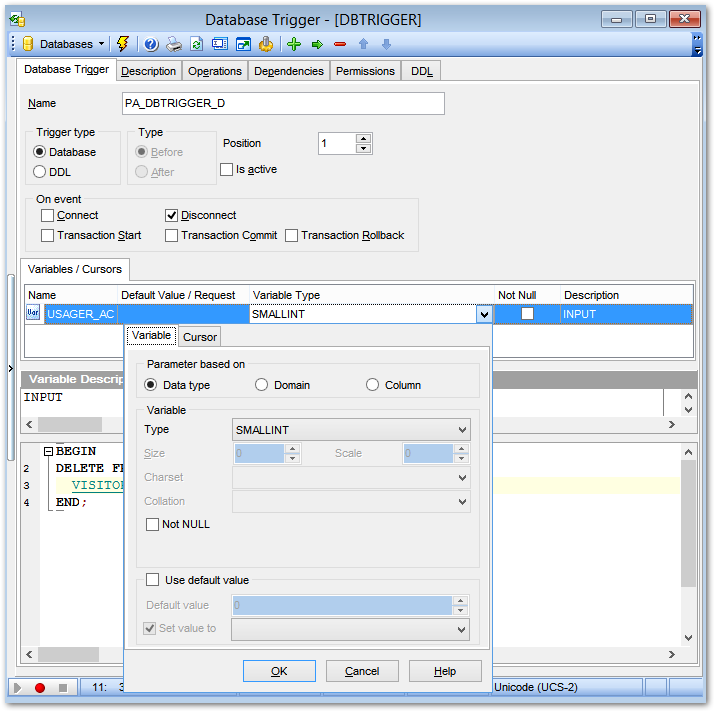The image size is (715, 712).
Task: Switch to the Cursor tab
Action: pyautogui.click(x=200, y=337)
